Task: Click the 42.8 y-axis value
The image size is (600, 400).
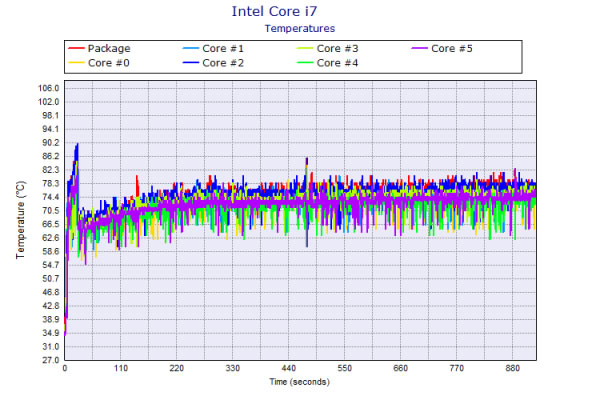Action: point(51,306)
